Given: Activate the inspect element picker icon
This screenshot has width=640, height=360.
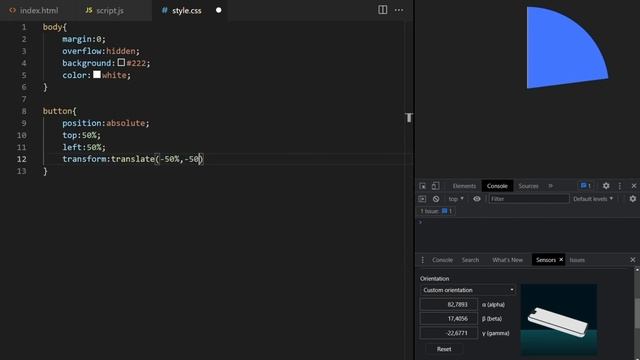Looking at the screenshot, I should (422, 186).
